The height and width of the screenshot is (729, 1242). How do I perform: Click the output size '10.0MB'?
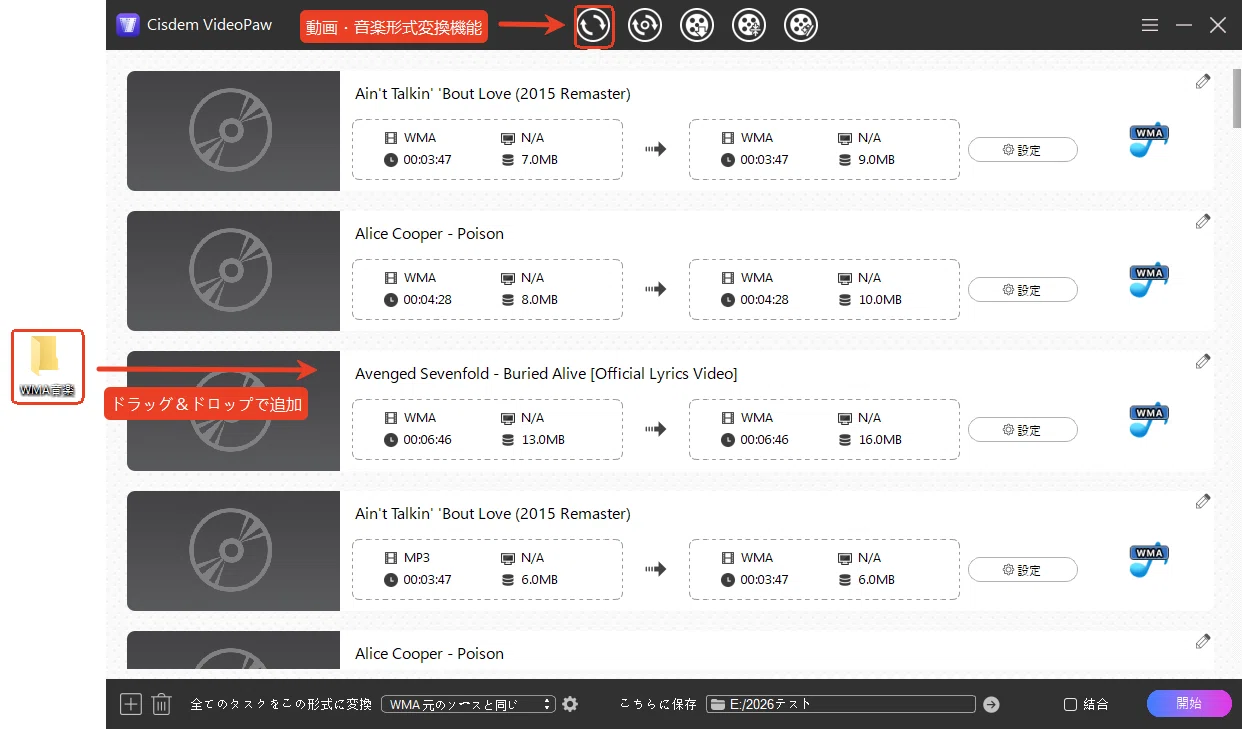pos(880,300)
